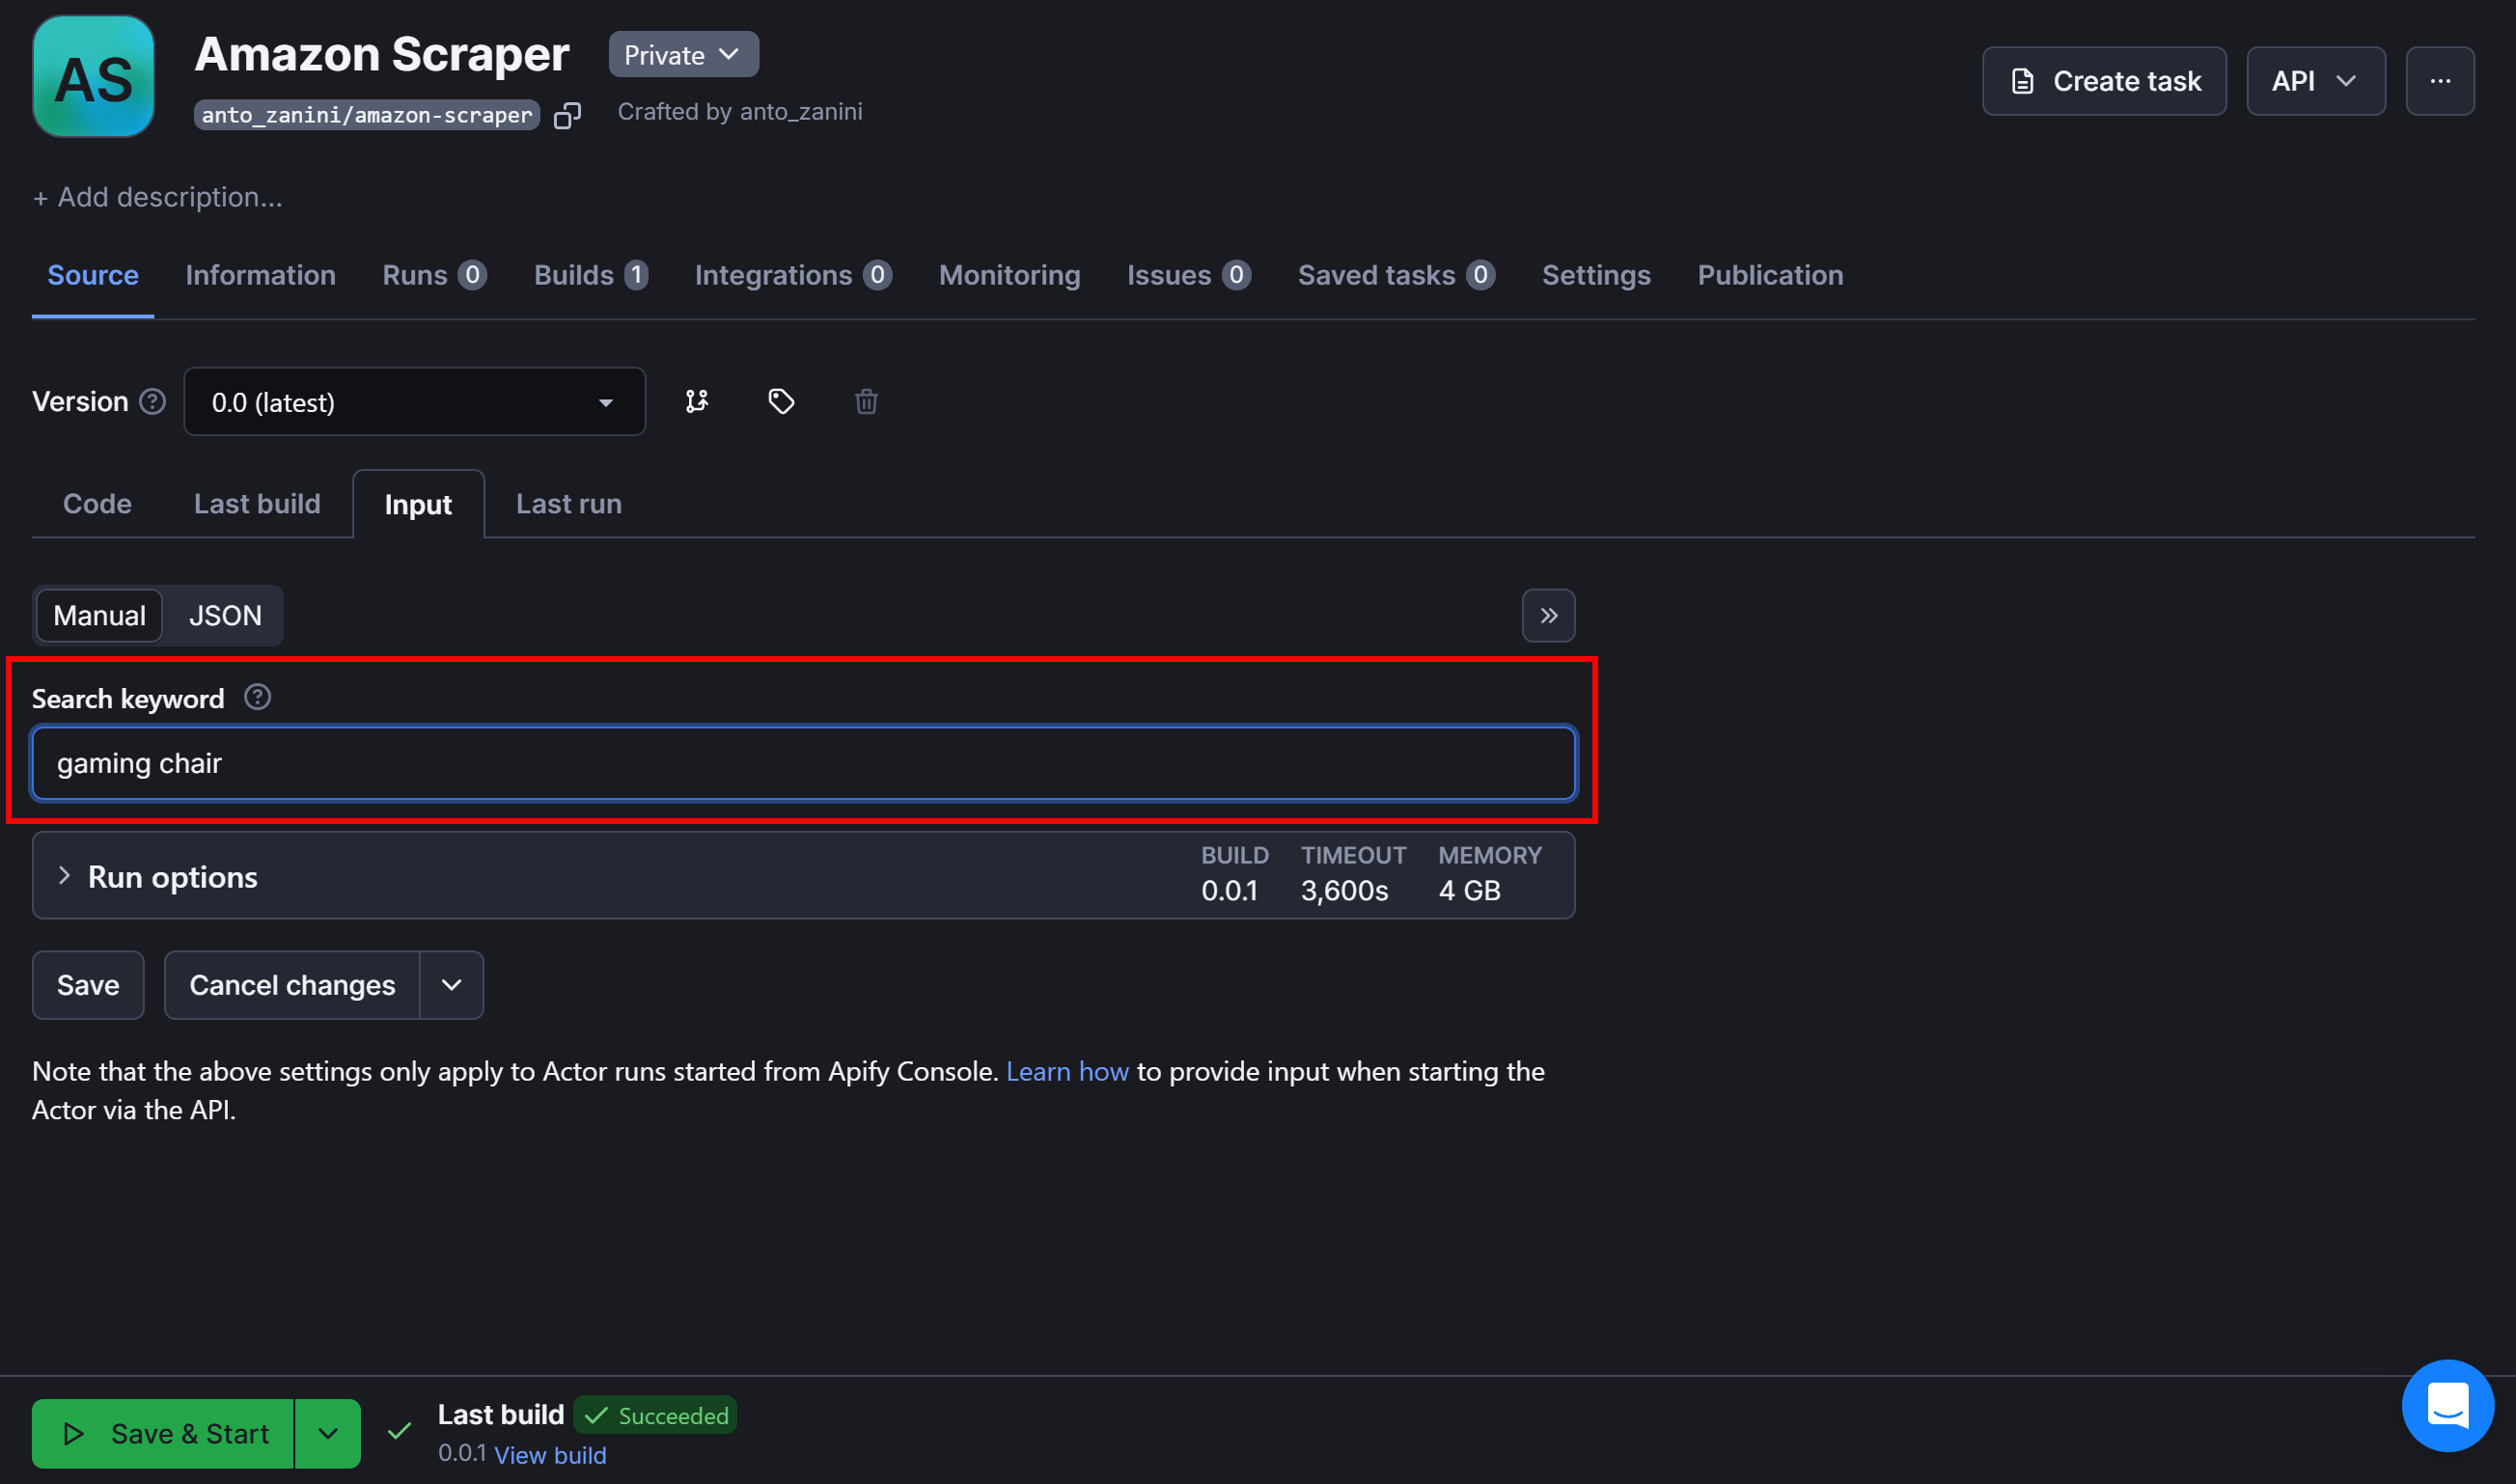The height and width of the screenshot is (1484, 2516).
Task: Click the Save button
Action: coord(88,985)
